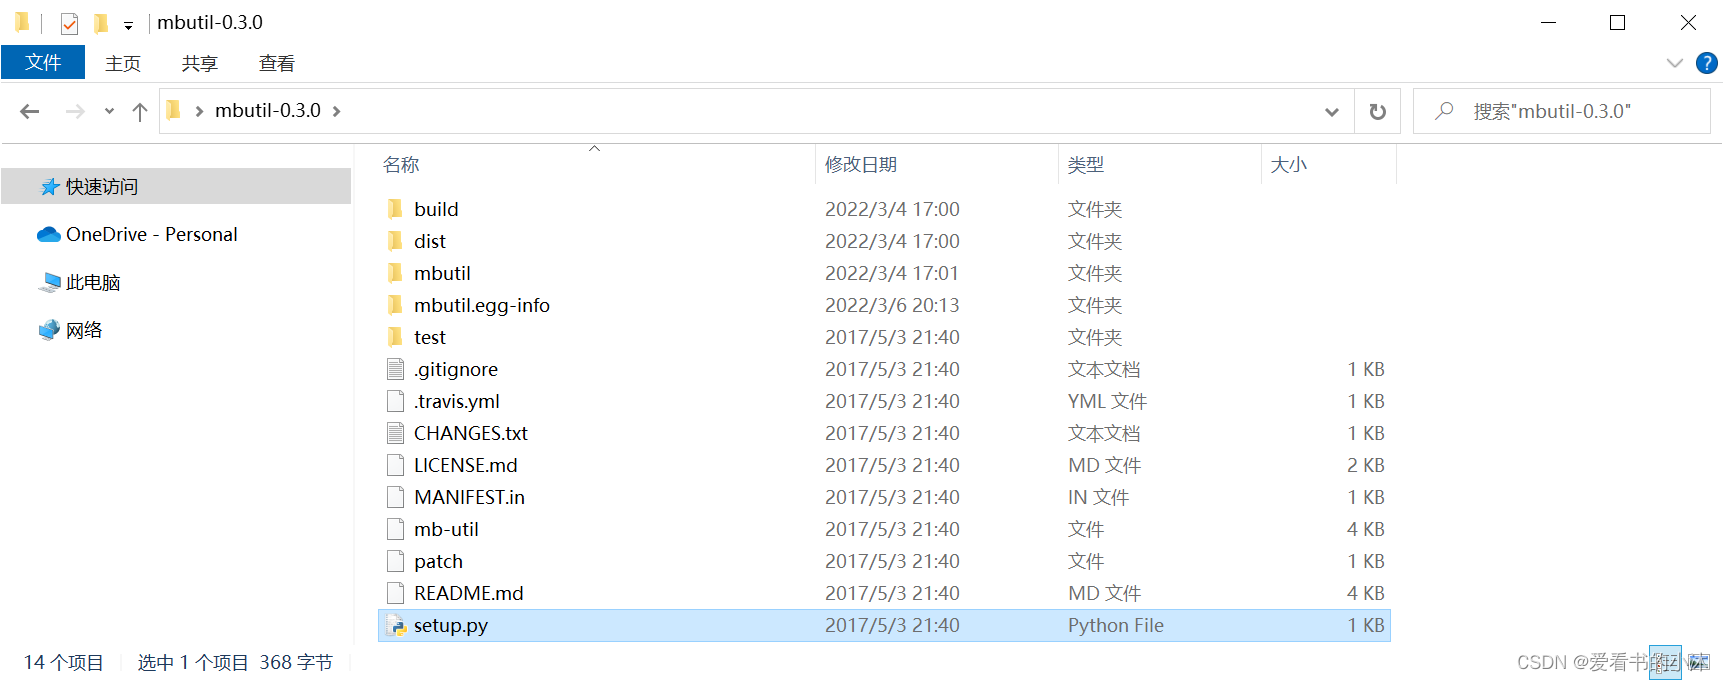Open Help via the question mark icon

tap(1707, 63)
